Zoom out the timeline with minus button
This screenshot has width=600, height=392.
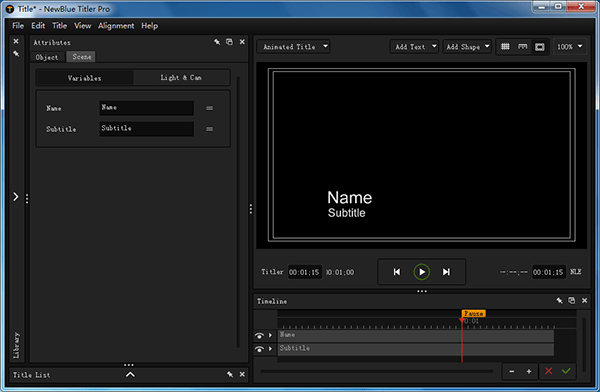(512, 371)
